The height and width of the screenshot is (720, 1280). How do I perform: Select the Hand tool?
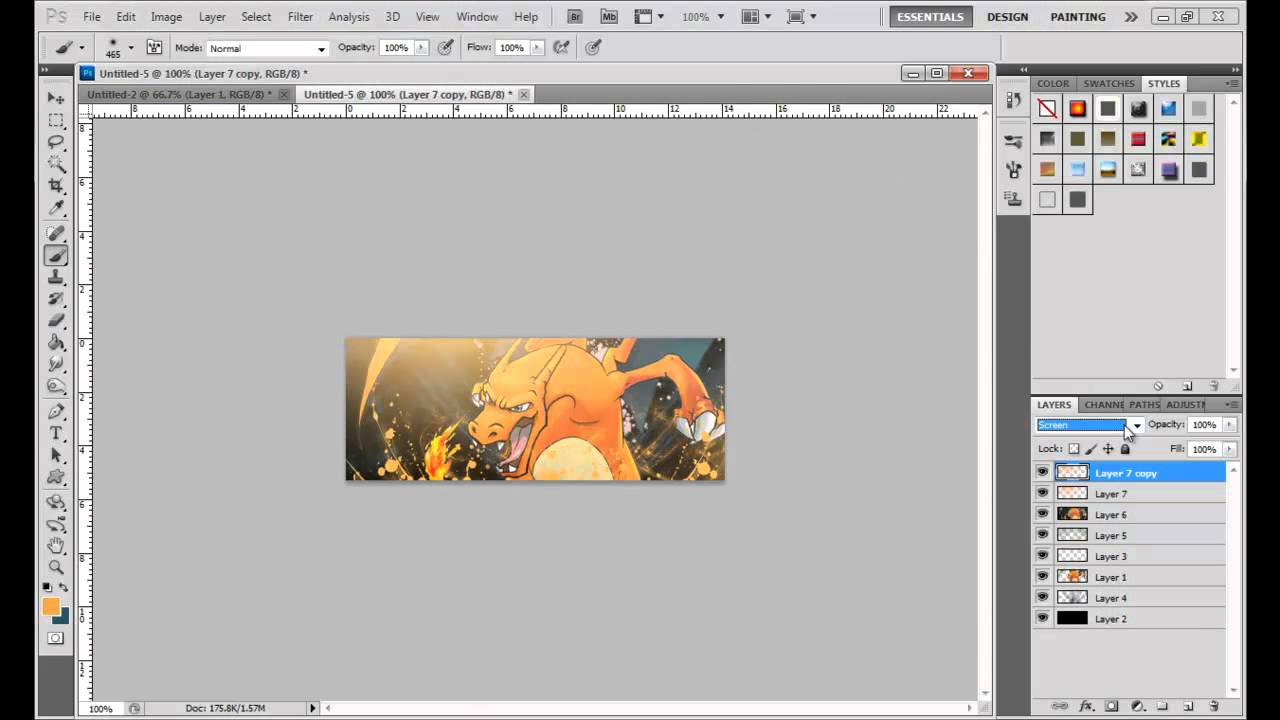click(x=56, y=546)
